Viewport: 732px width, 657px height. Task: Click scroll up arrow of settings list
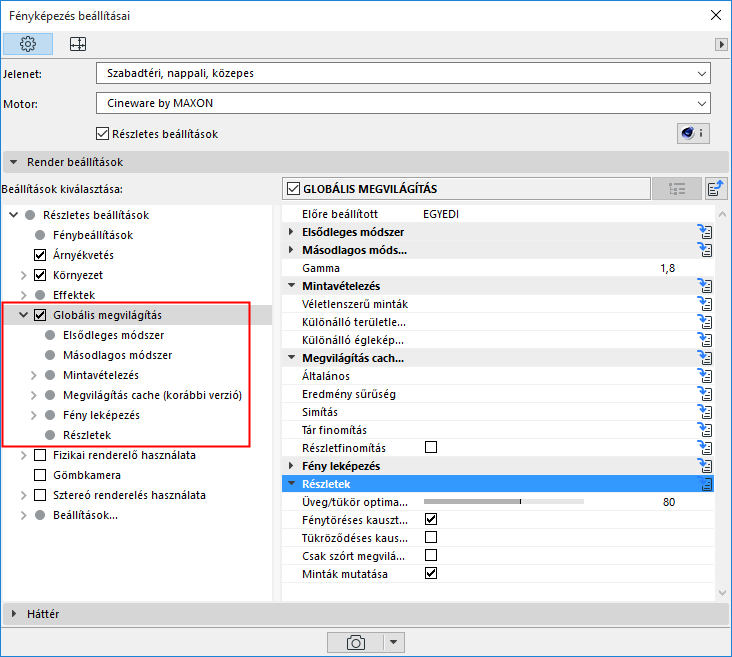[722, 214]
